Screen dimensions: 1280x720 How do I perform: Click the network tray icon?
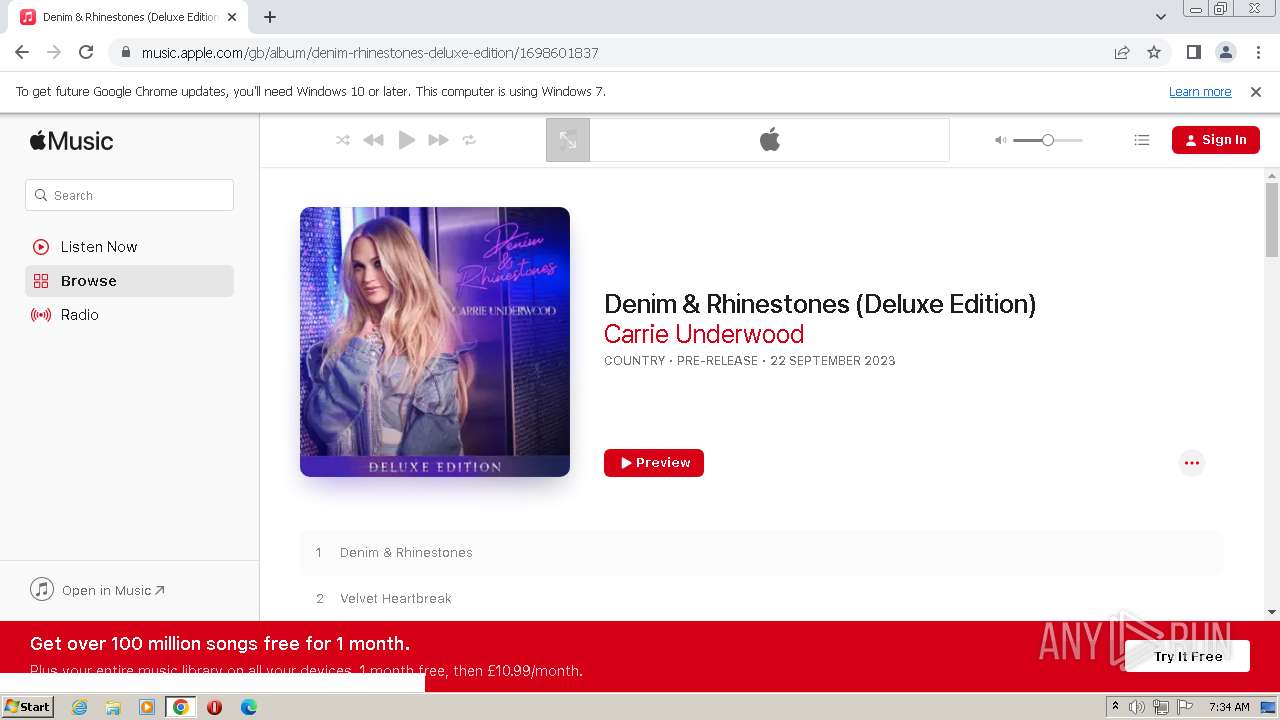(1161, 707)
